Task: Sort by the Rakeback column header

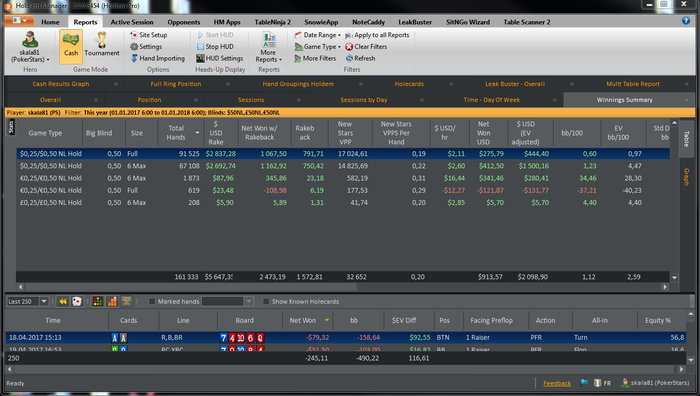Action: (304, 133)
